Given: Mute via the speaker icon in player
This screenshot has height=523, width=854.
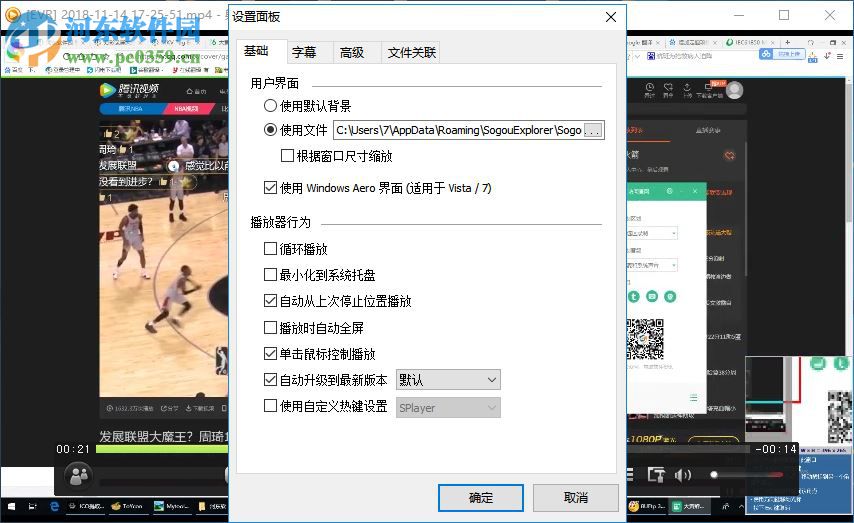Looking at the screenshot, I should [x=682, y=475].
